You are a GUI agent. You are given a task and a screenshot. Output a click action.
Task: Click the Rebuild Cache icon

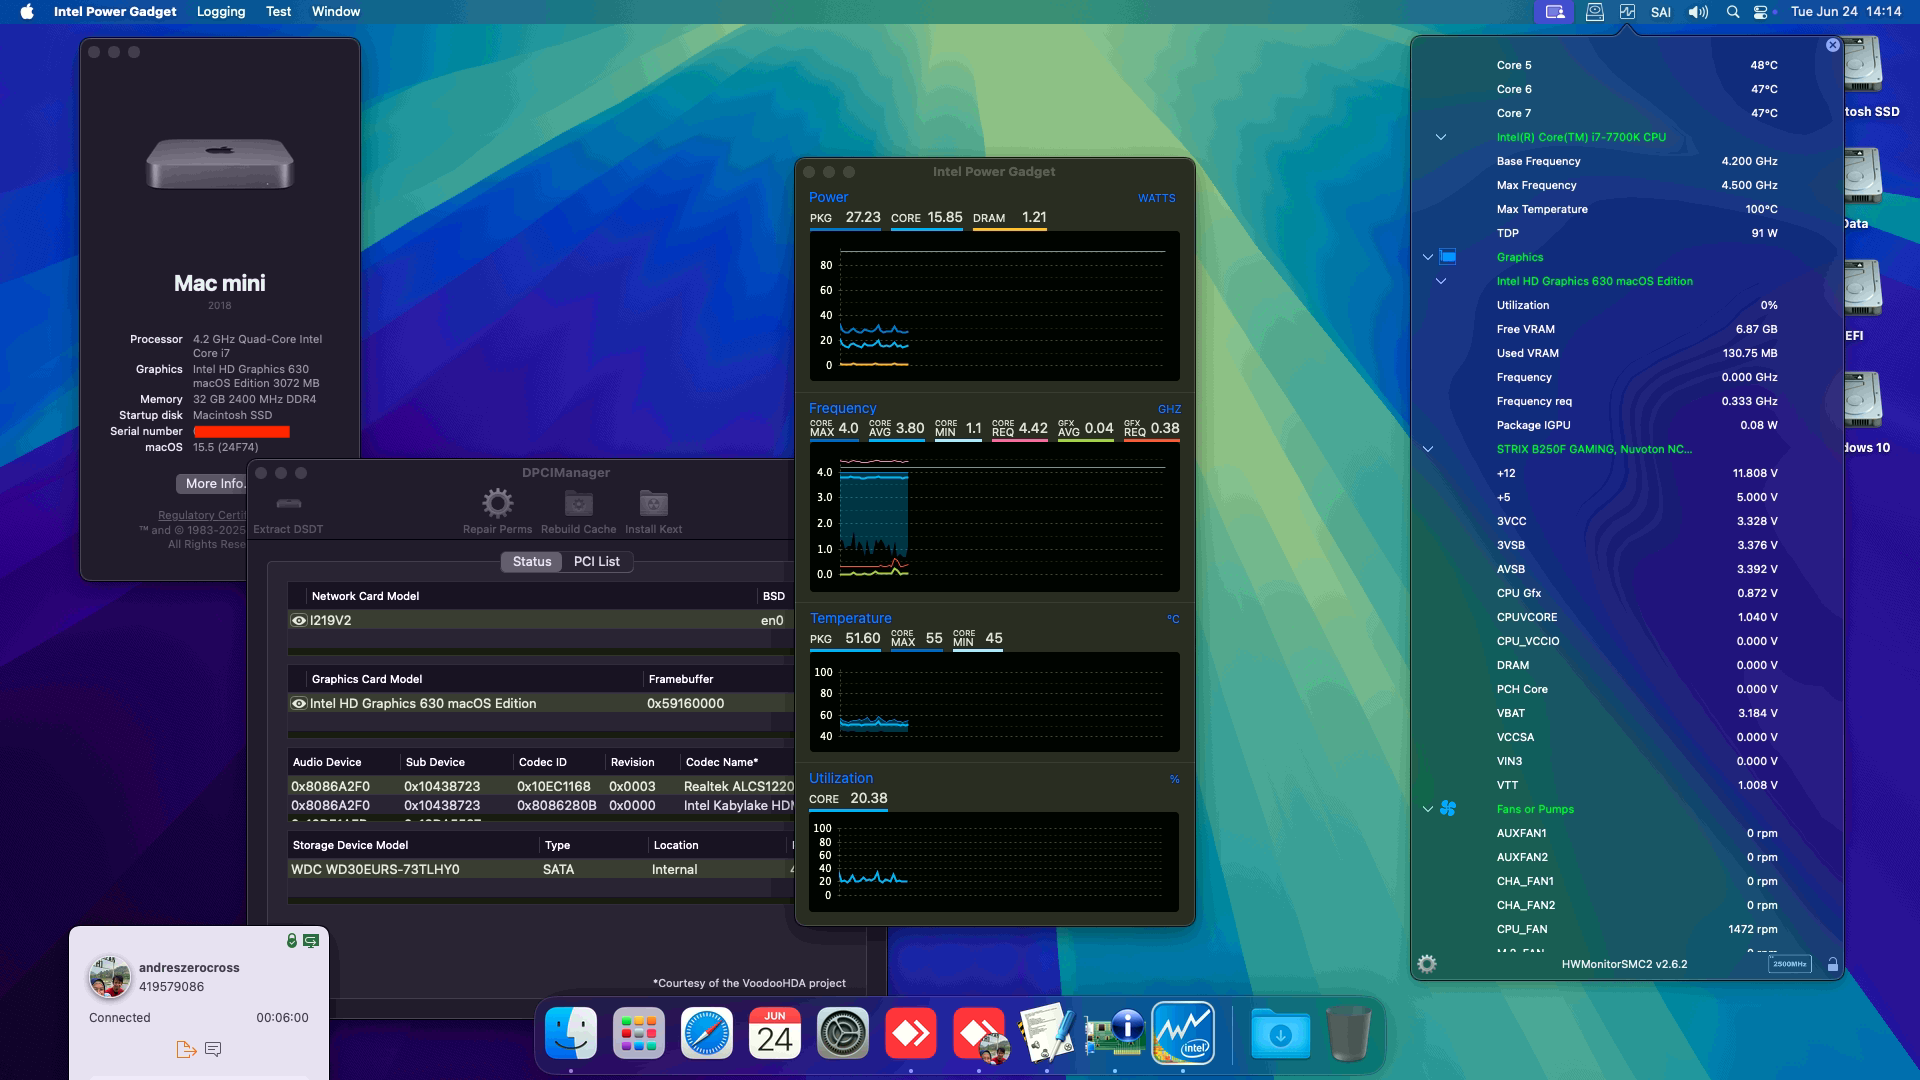(576, 505)
